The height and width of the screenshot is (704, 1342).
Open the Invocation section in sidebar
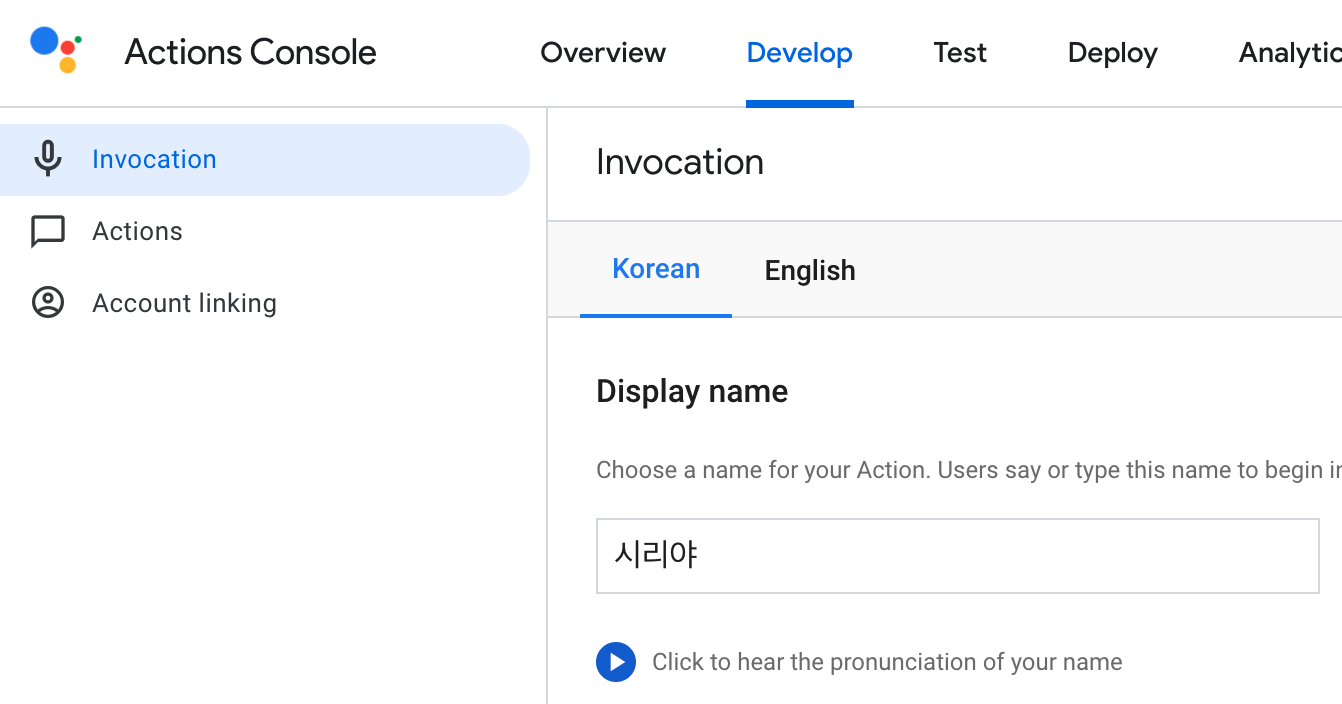(x=154, y=159)
